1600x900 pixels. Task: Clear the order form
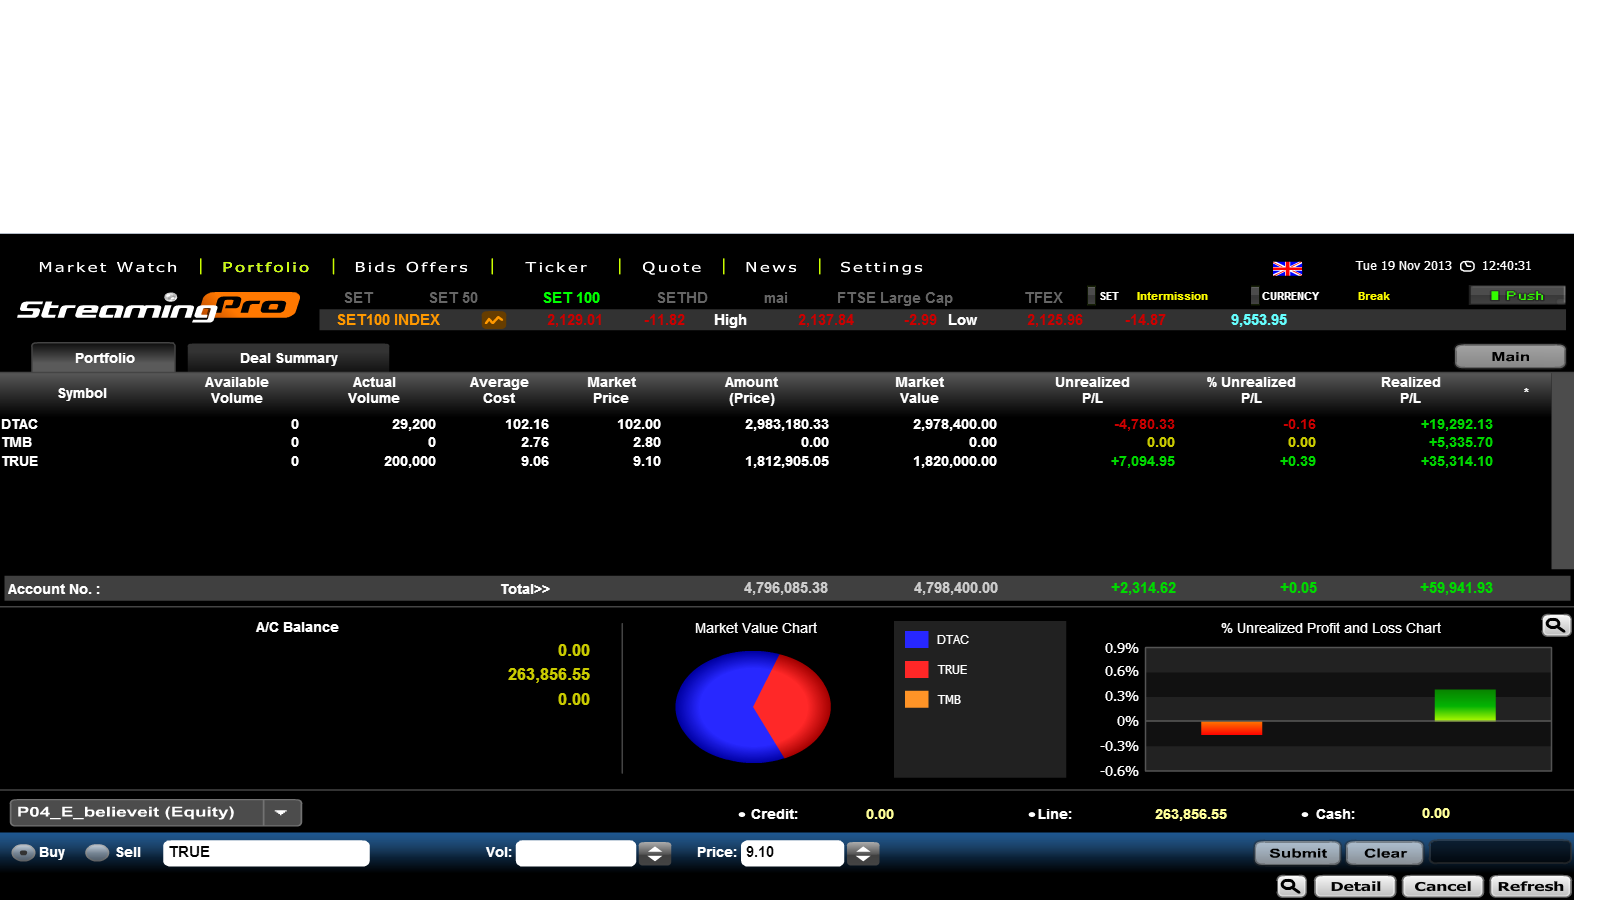click(1385, 853)
